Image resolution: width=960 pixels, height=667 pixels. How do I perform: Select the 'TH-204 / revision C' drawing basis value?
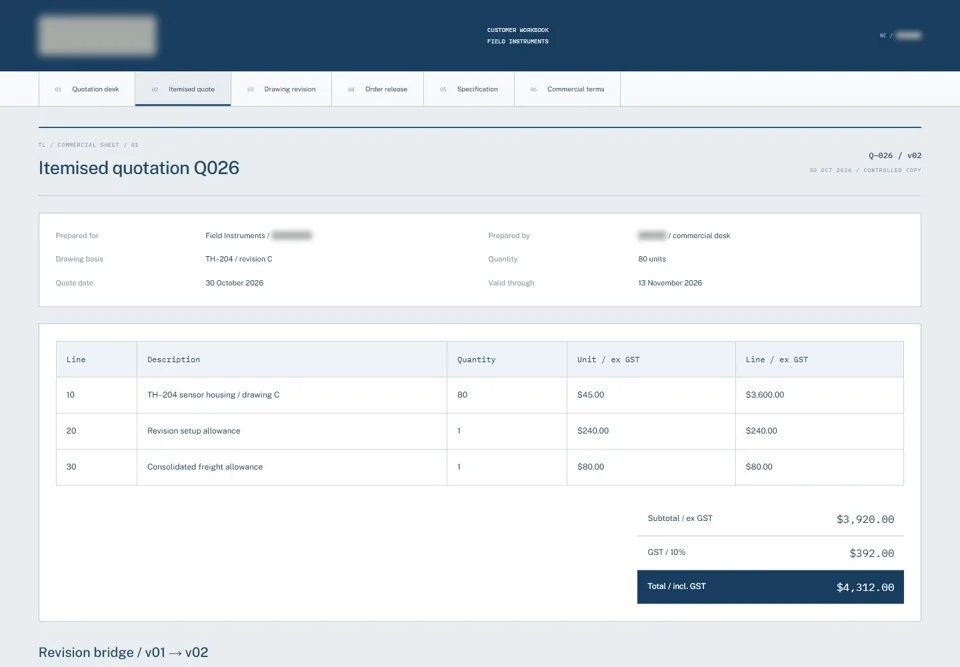[x=239, y=259]
